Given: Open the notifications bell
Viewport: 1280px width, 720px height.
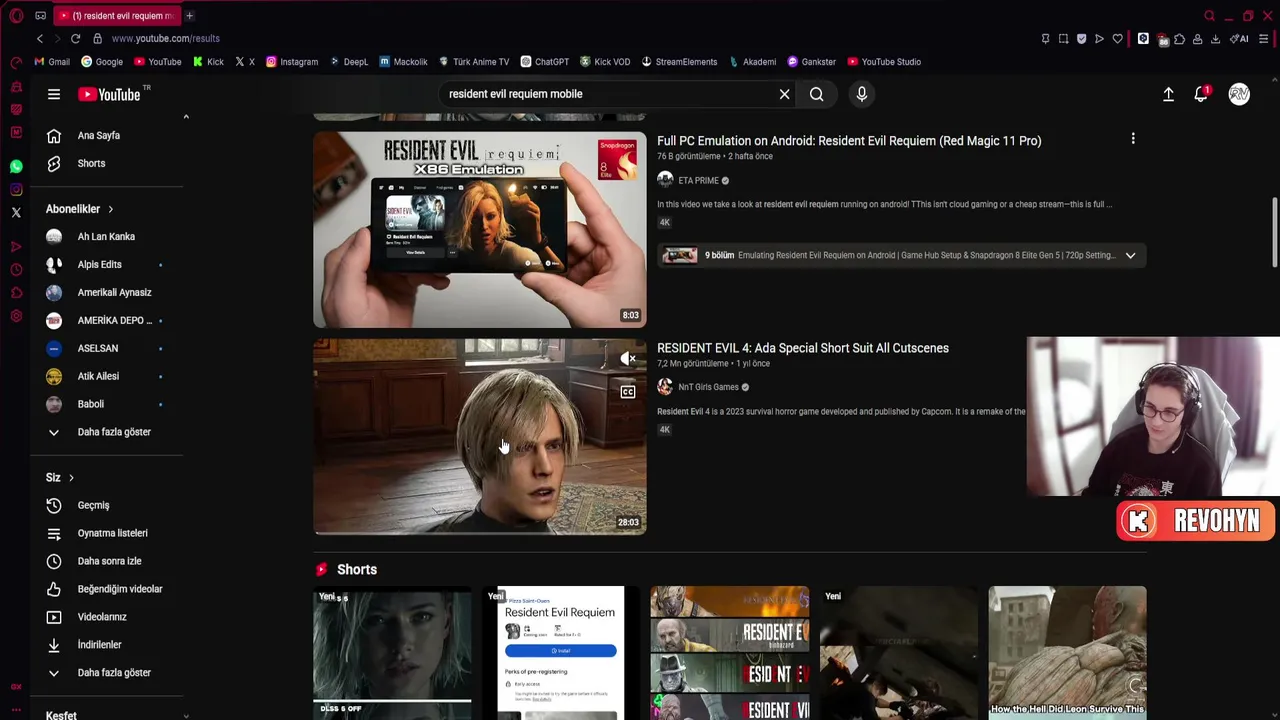Looking at the screenshot, I should pos(1201,94).
